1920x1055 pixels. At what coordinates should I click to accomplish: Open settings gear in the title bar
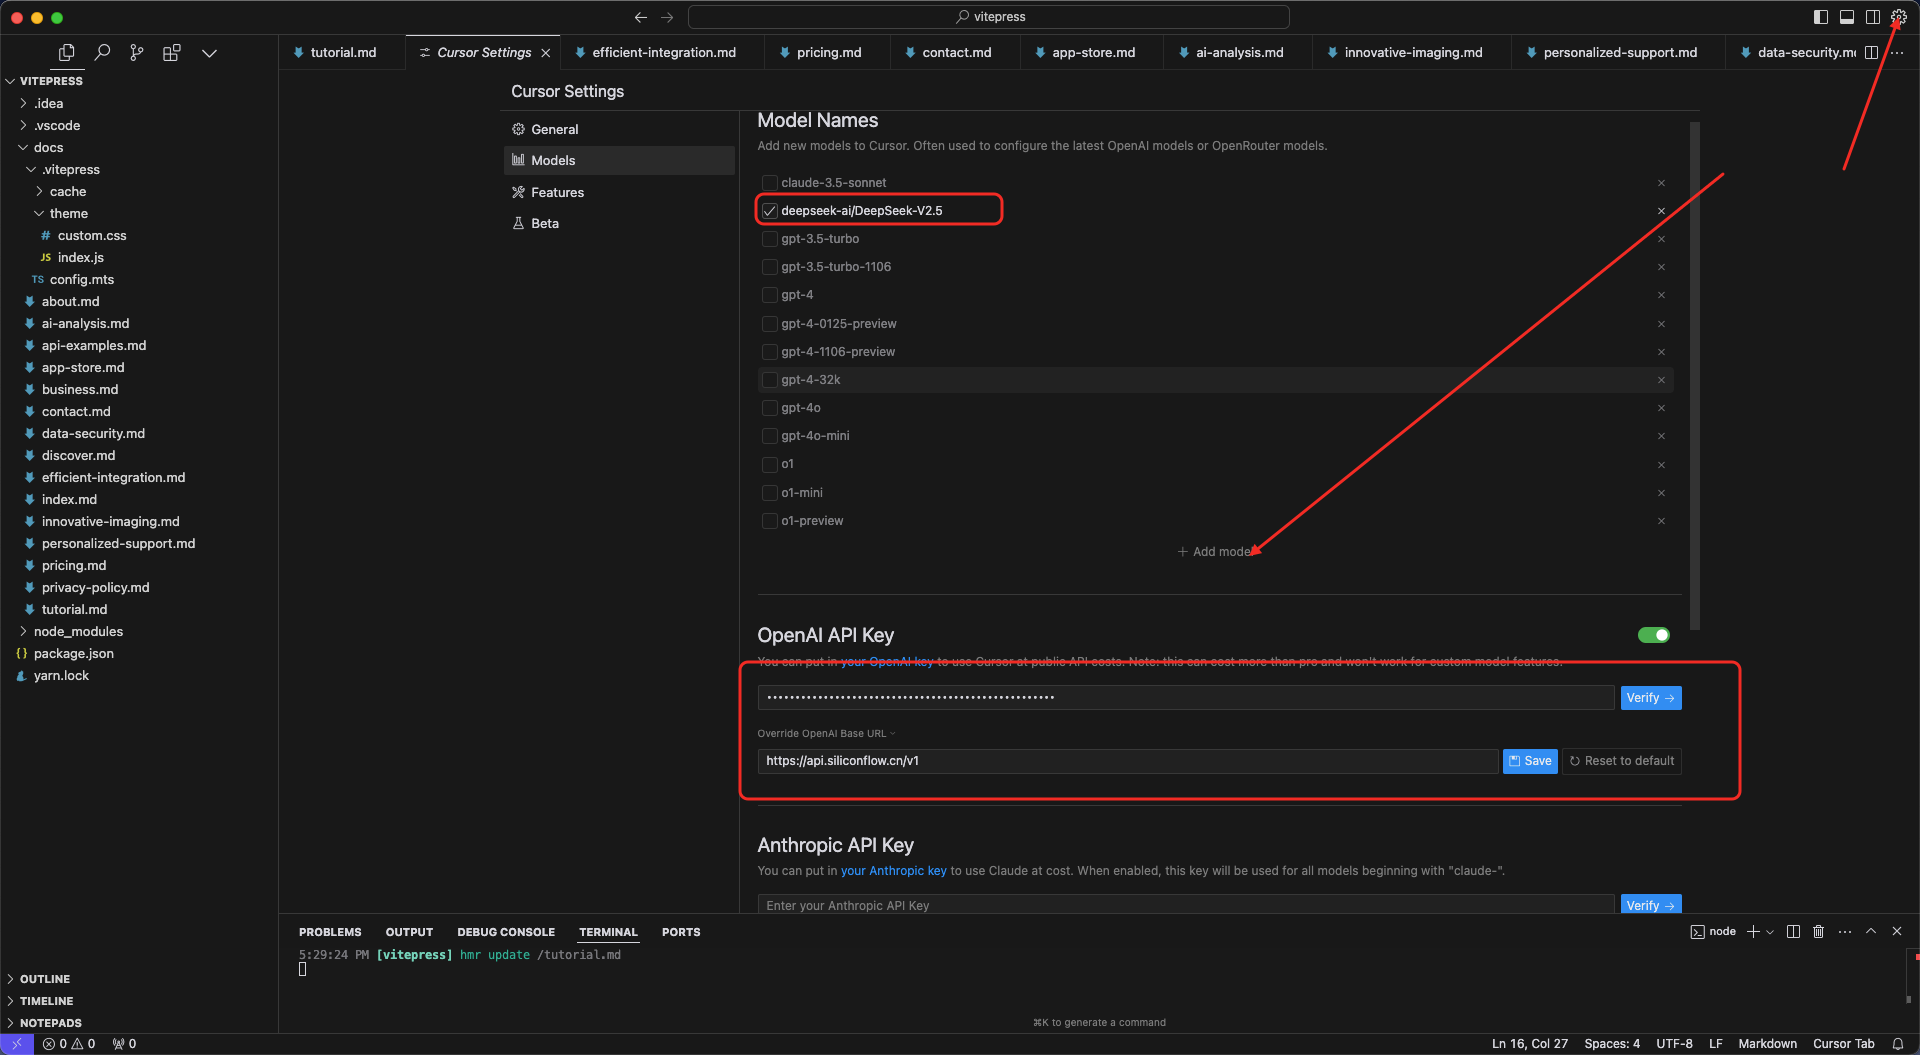coord(1898,17)
